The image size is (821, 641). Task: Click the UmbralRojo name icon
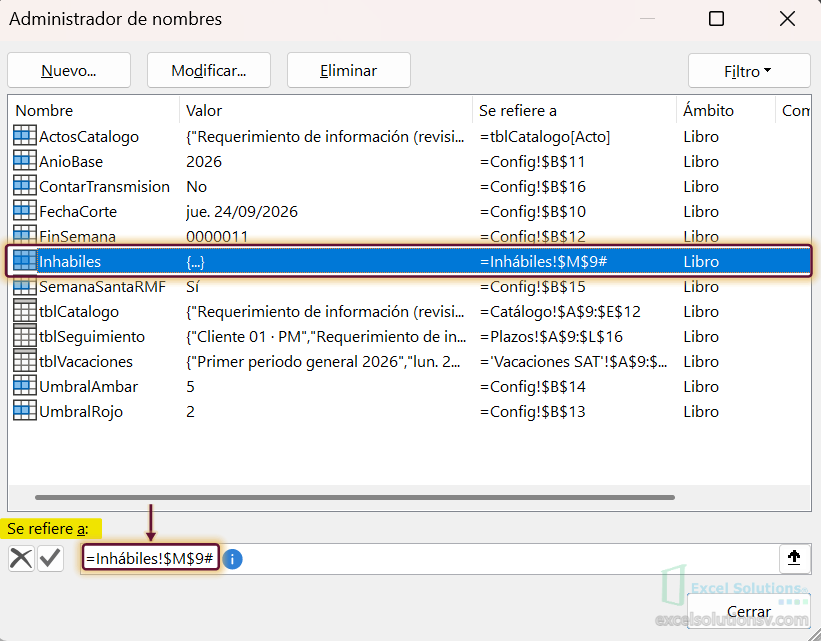coord(25,411)
